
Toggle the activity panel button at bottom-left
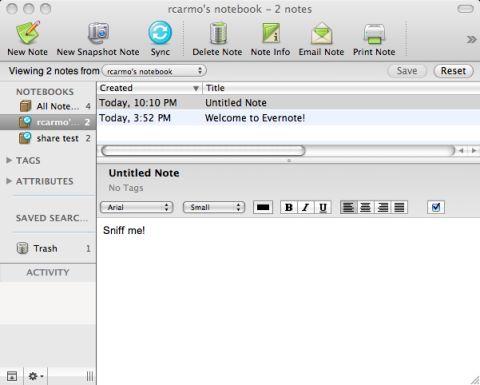pyautogui.click(x=12, y=376)
